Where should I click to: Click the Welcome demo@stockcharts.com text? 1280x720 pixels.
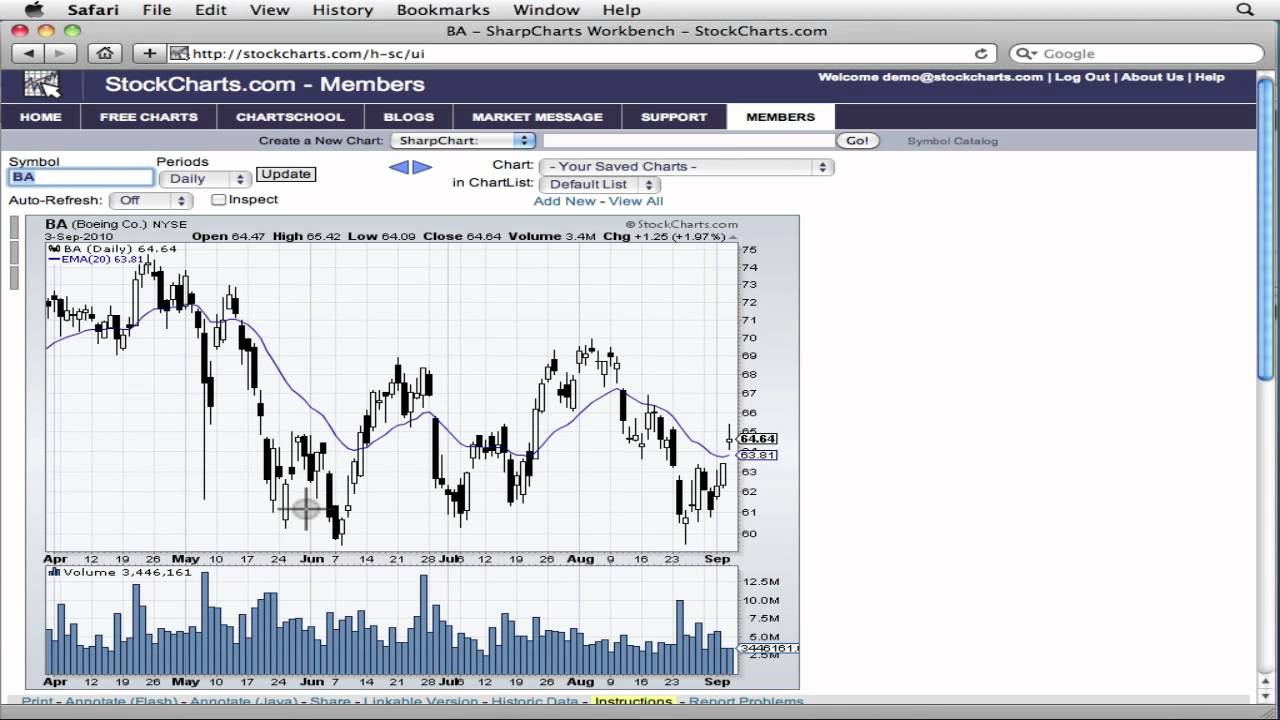tap(930, 77)
